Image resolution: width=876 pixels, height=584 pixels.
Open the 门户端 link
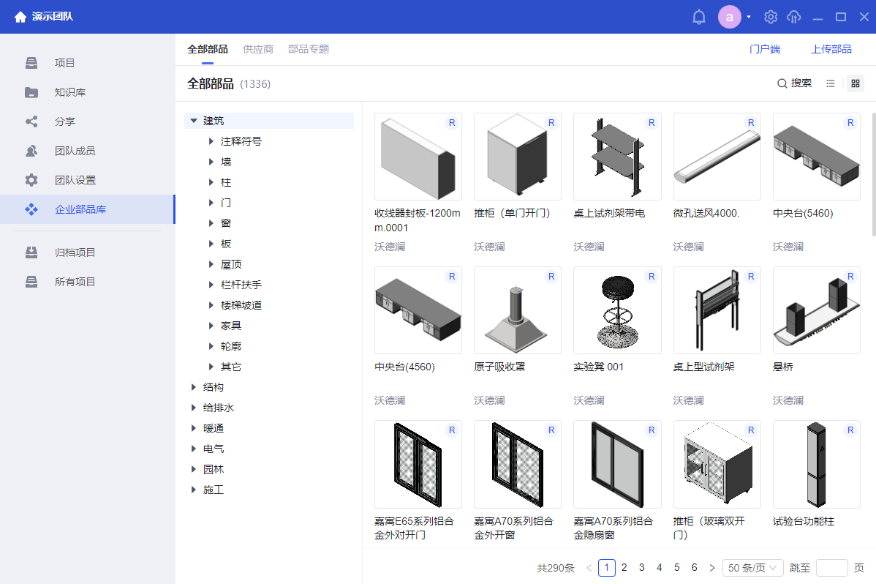pyautogui.click(x=764, y=49)
